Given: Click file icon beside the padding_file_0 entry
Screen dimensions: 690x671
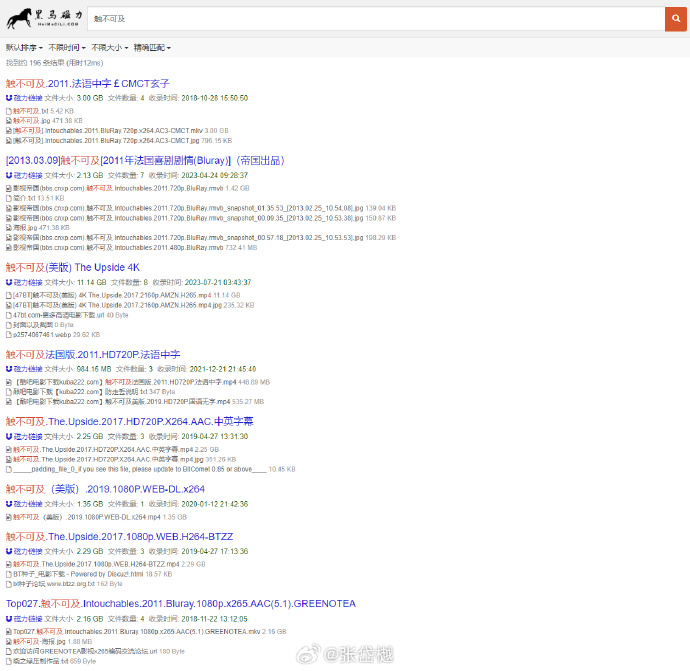Looking at the screenshot, I should pyautogui.click(x=9, y=469).
